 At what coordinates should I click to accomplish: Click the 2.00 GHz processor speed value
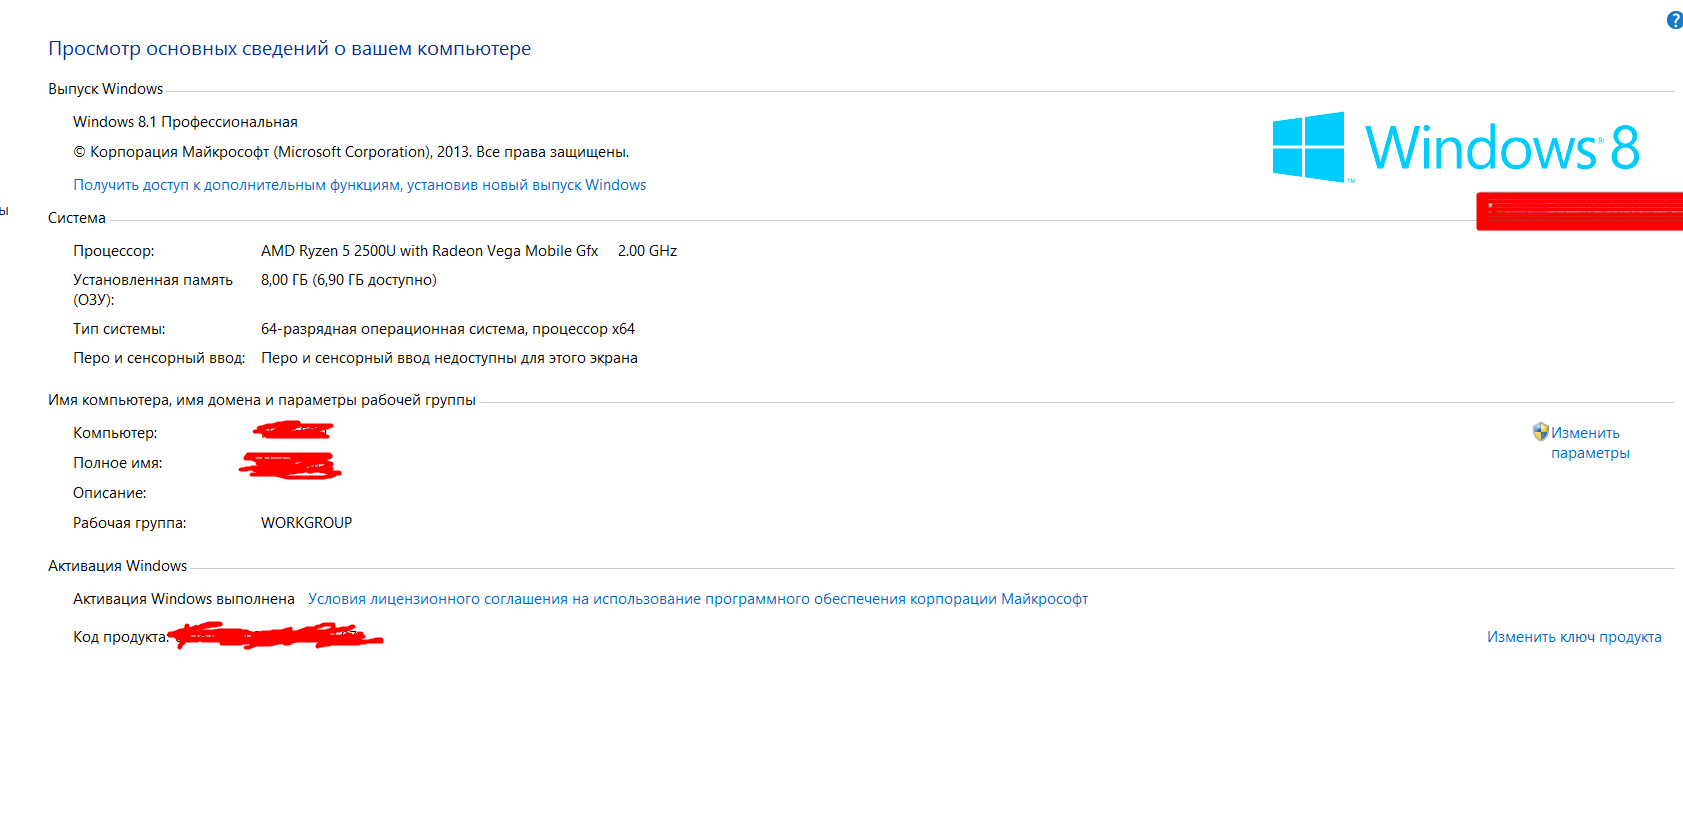pyautogui.click(x=647, y=251)
